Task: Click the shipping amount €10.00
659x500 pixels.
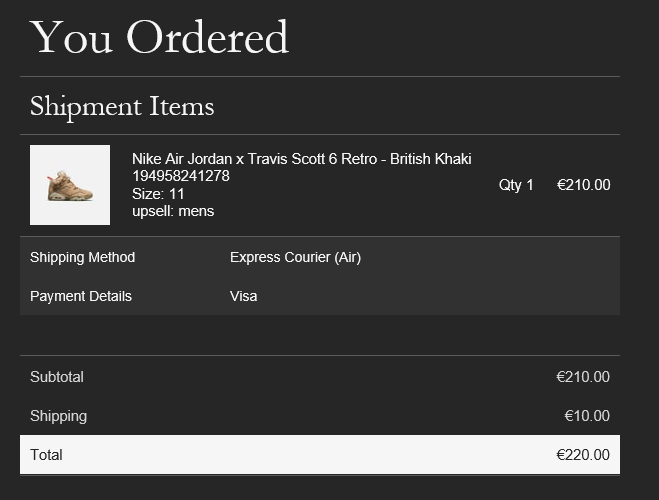Action: pyautogui.click(x=587, y=416)
